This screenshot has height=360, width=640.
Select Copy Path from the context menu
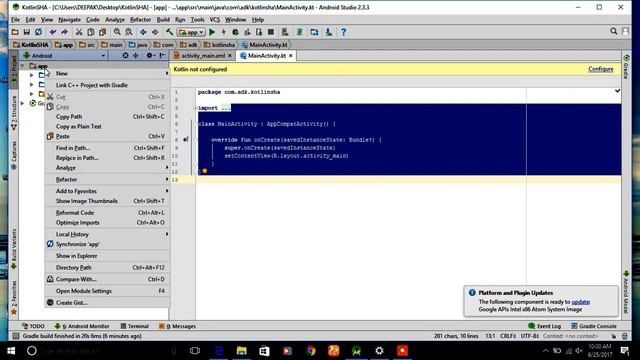coord(107,116)
